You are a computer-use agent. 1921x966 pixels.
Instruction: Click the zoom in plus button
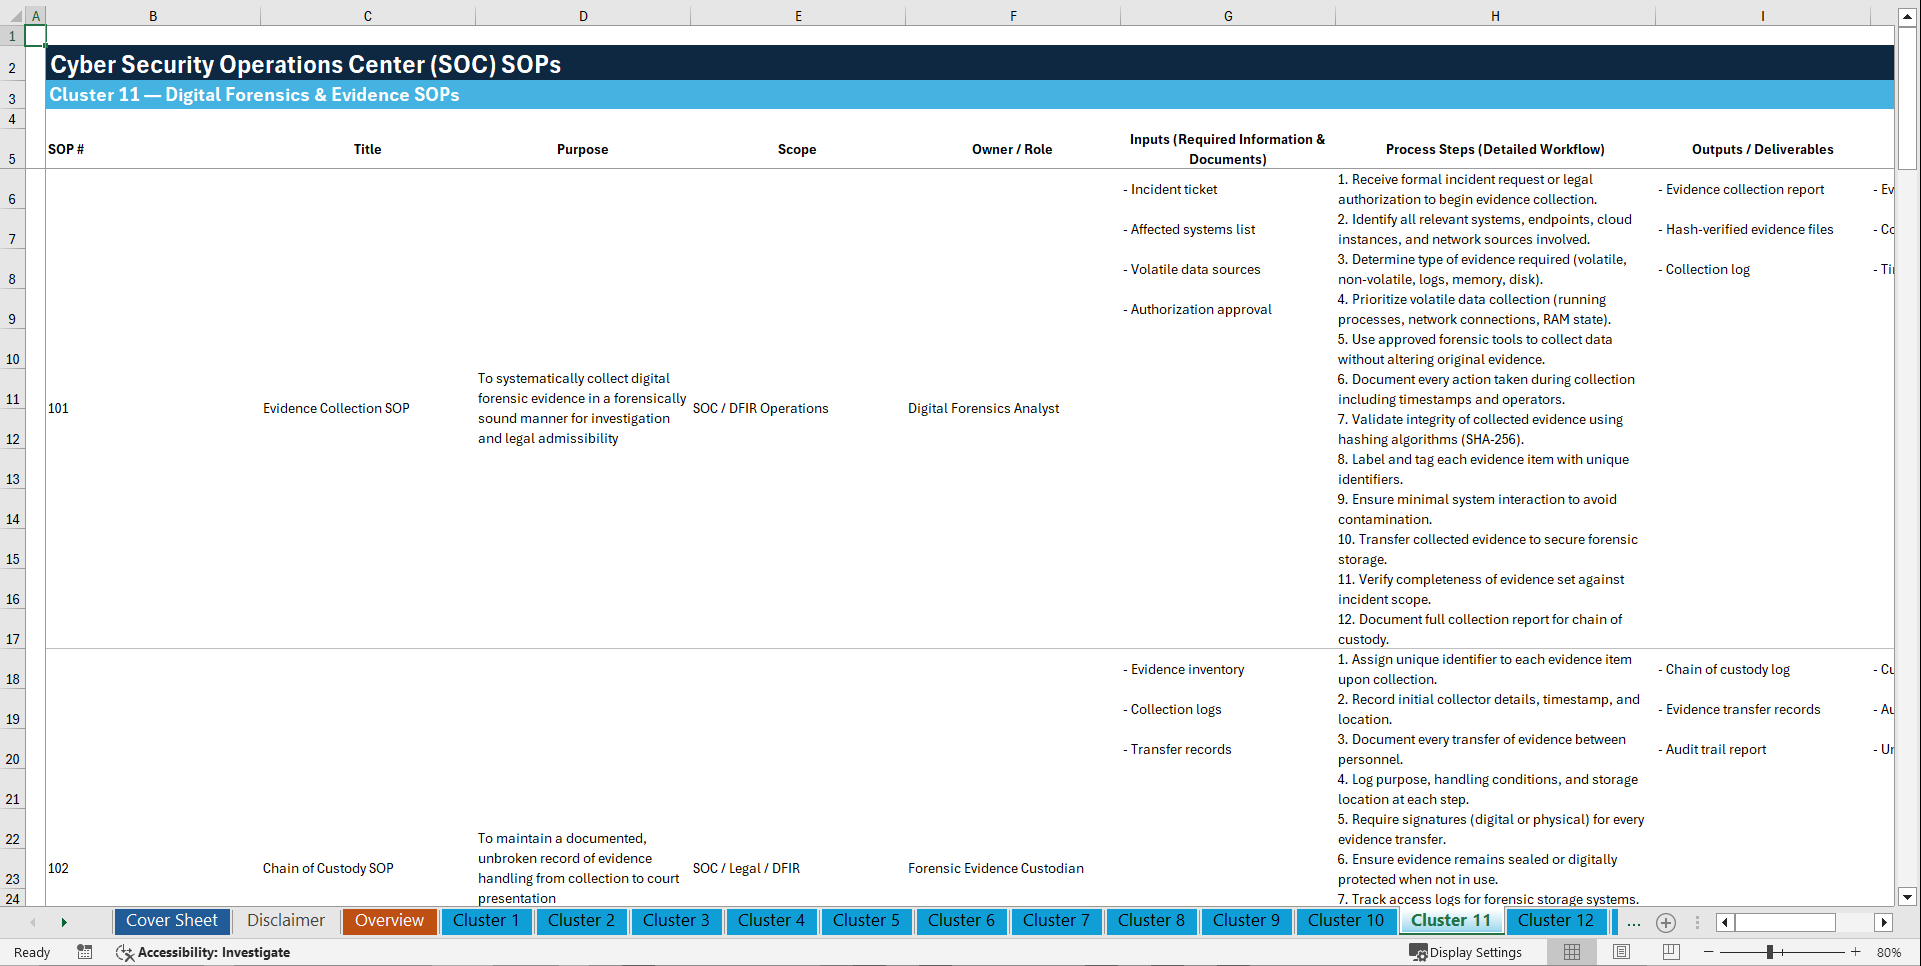click(1856, 952)
